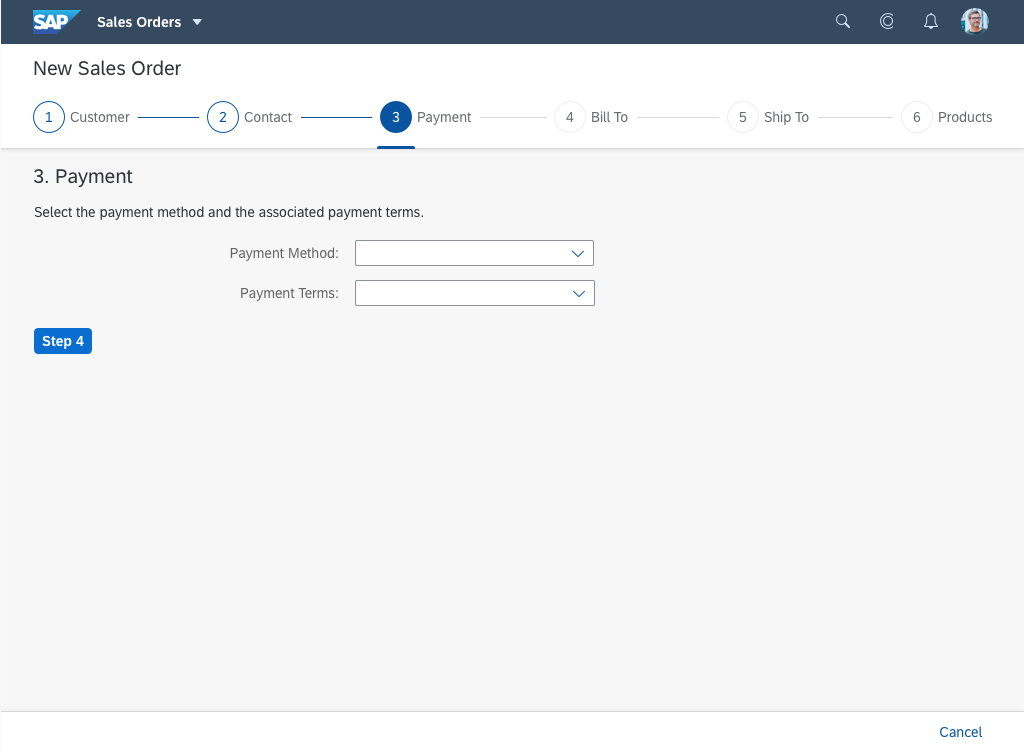
Task: Click the SAP logo
Action: [x=55, y=22]
